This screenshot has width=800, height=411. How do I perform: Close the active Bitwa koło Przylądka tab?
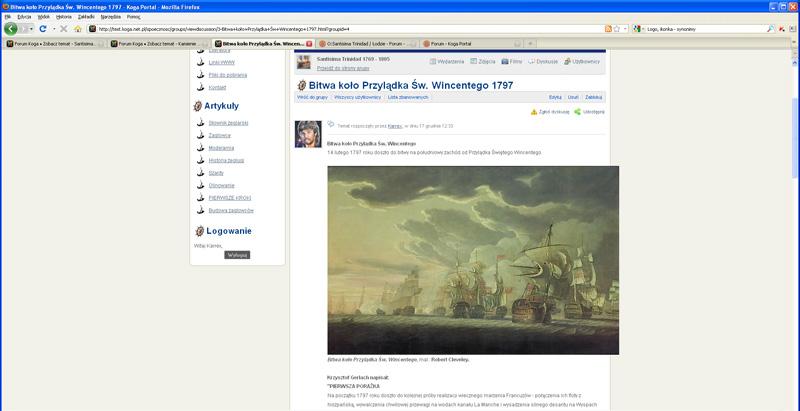pyautogui.click(x=309, y=44)
